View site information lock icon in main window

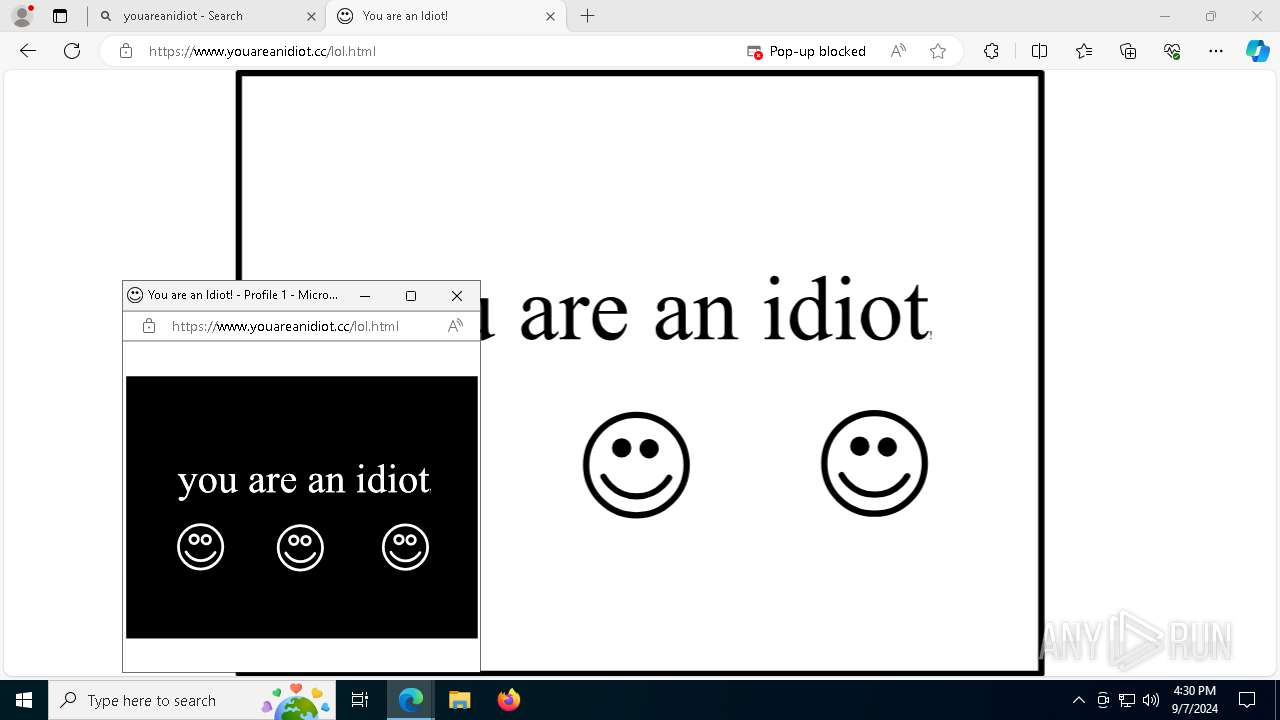pos(126,51)
